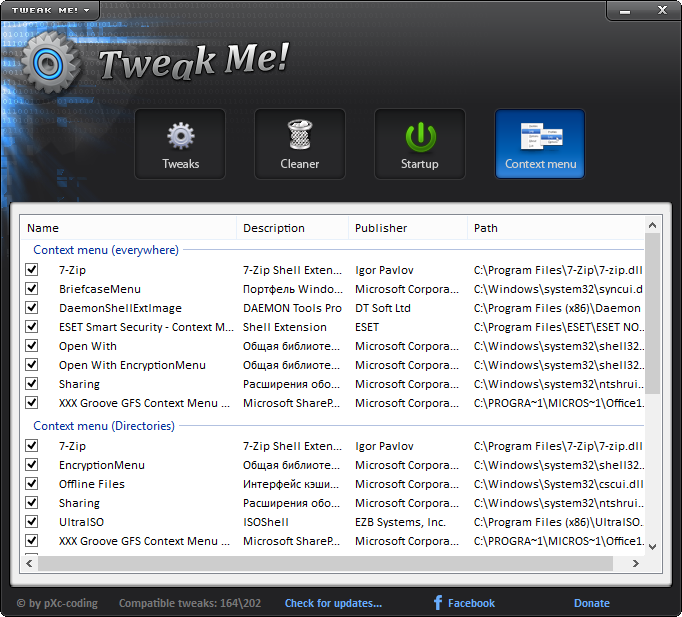Click Compatible tweaks: 164\202 status text
Viewport: 682px width, 617px height.
pos(190,603)
